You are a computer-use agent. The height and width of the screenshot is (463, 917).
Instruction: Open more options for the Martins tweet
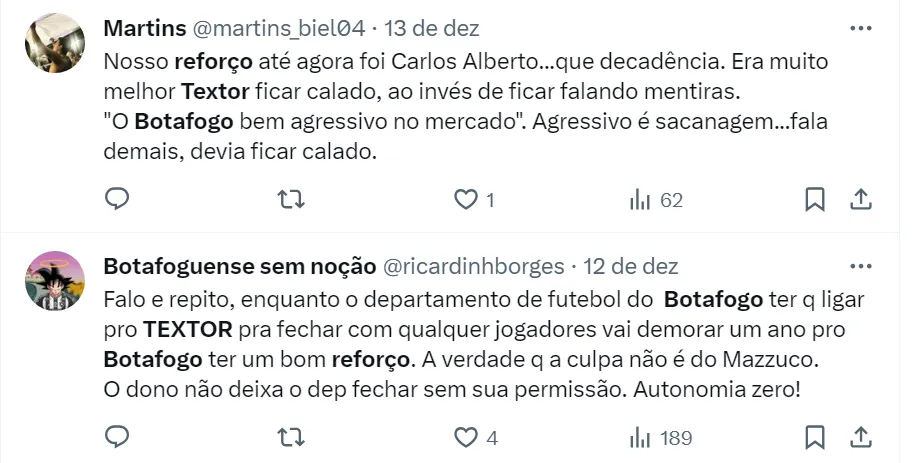(x=860, y=28)
